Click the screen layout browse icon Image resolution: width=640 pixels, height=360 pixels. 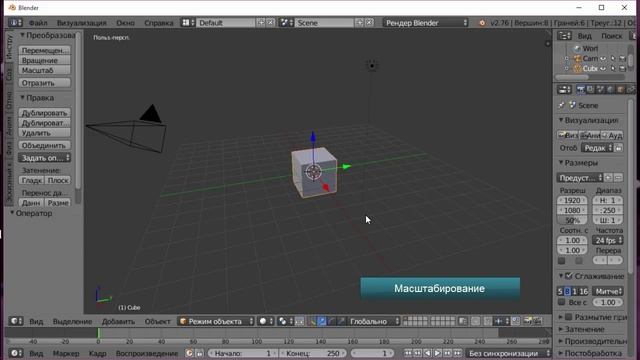tap(188, 22)
